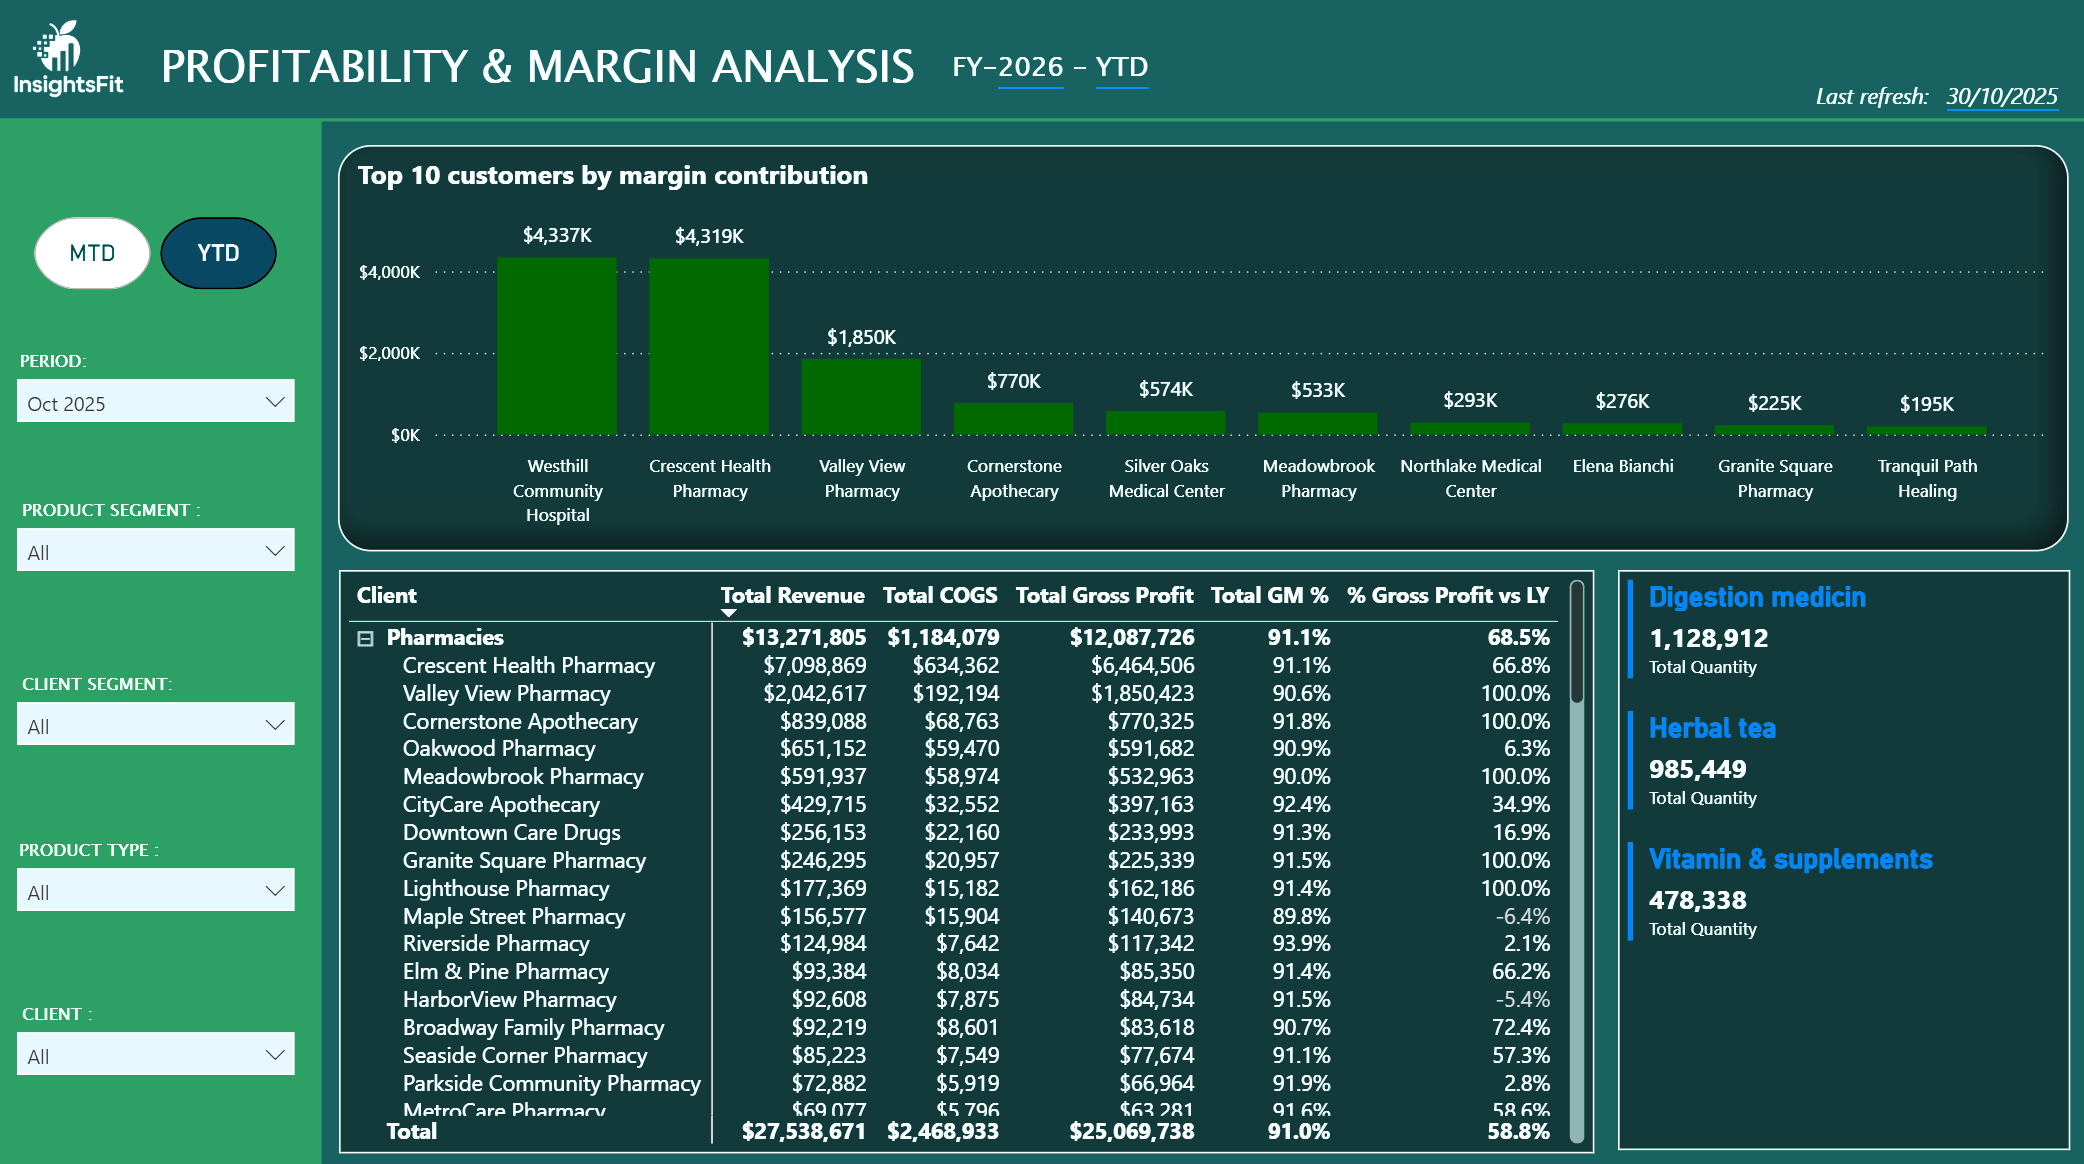The image size is (2084, 1164).
Task: Switch to MTD view
Action: (x=92, y=253)
